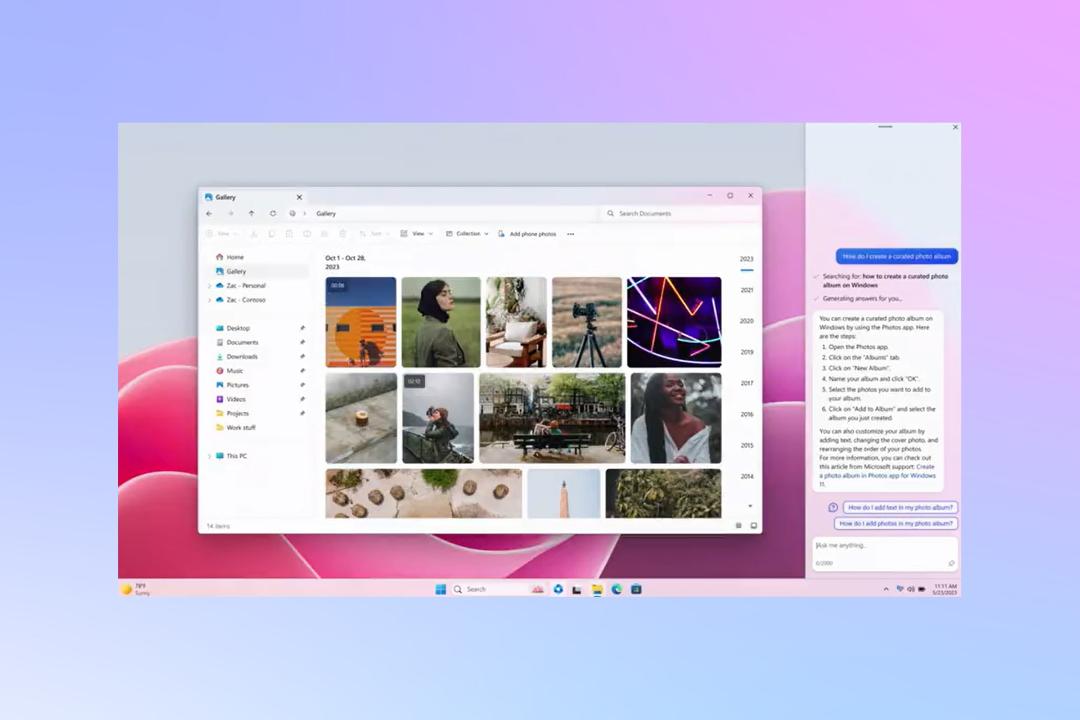Viewport: 1080px width, 720px height.
Task: Expand the Zac - Personal OneDrive node
Action: [x=209, y=286]
